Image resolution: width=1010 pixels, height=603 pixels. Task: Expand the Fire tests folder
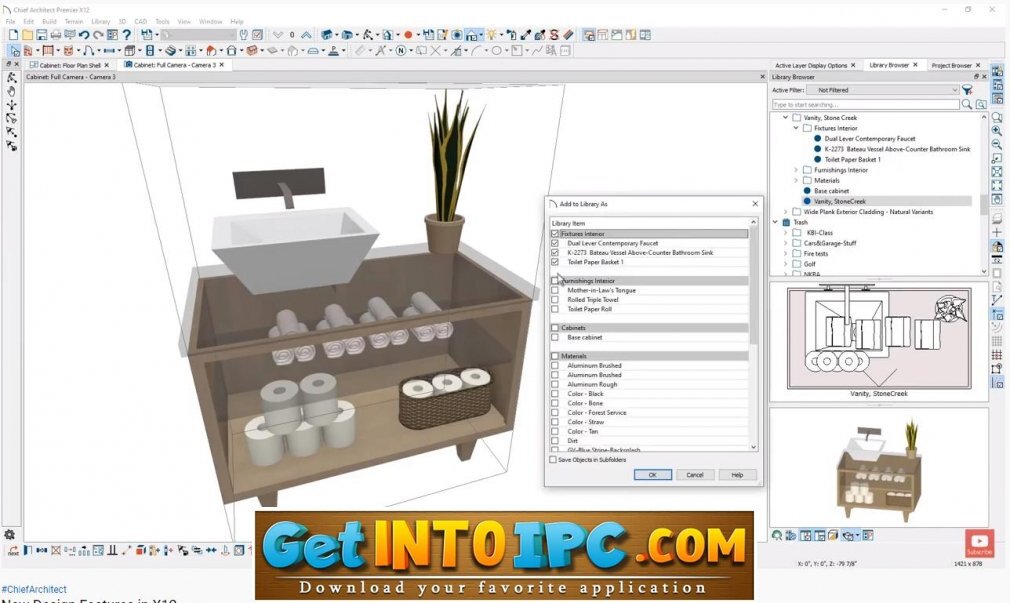click(x=785, y=254)
